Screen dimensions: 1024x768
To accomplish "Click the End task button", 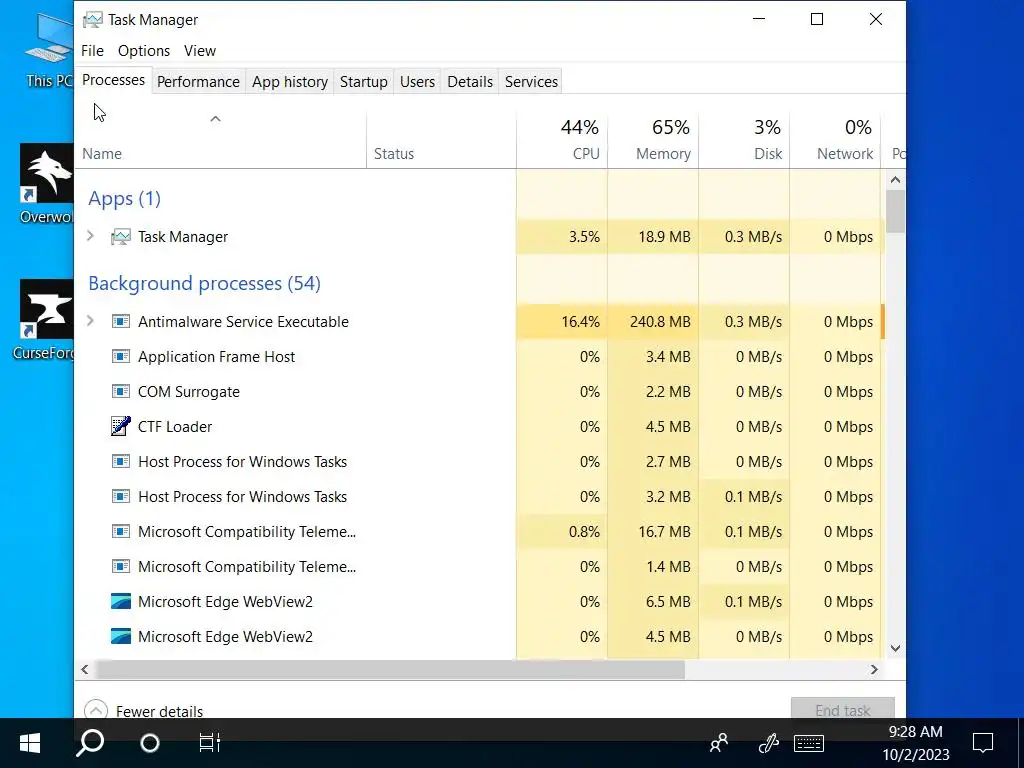I will (x=842, y=709).
